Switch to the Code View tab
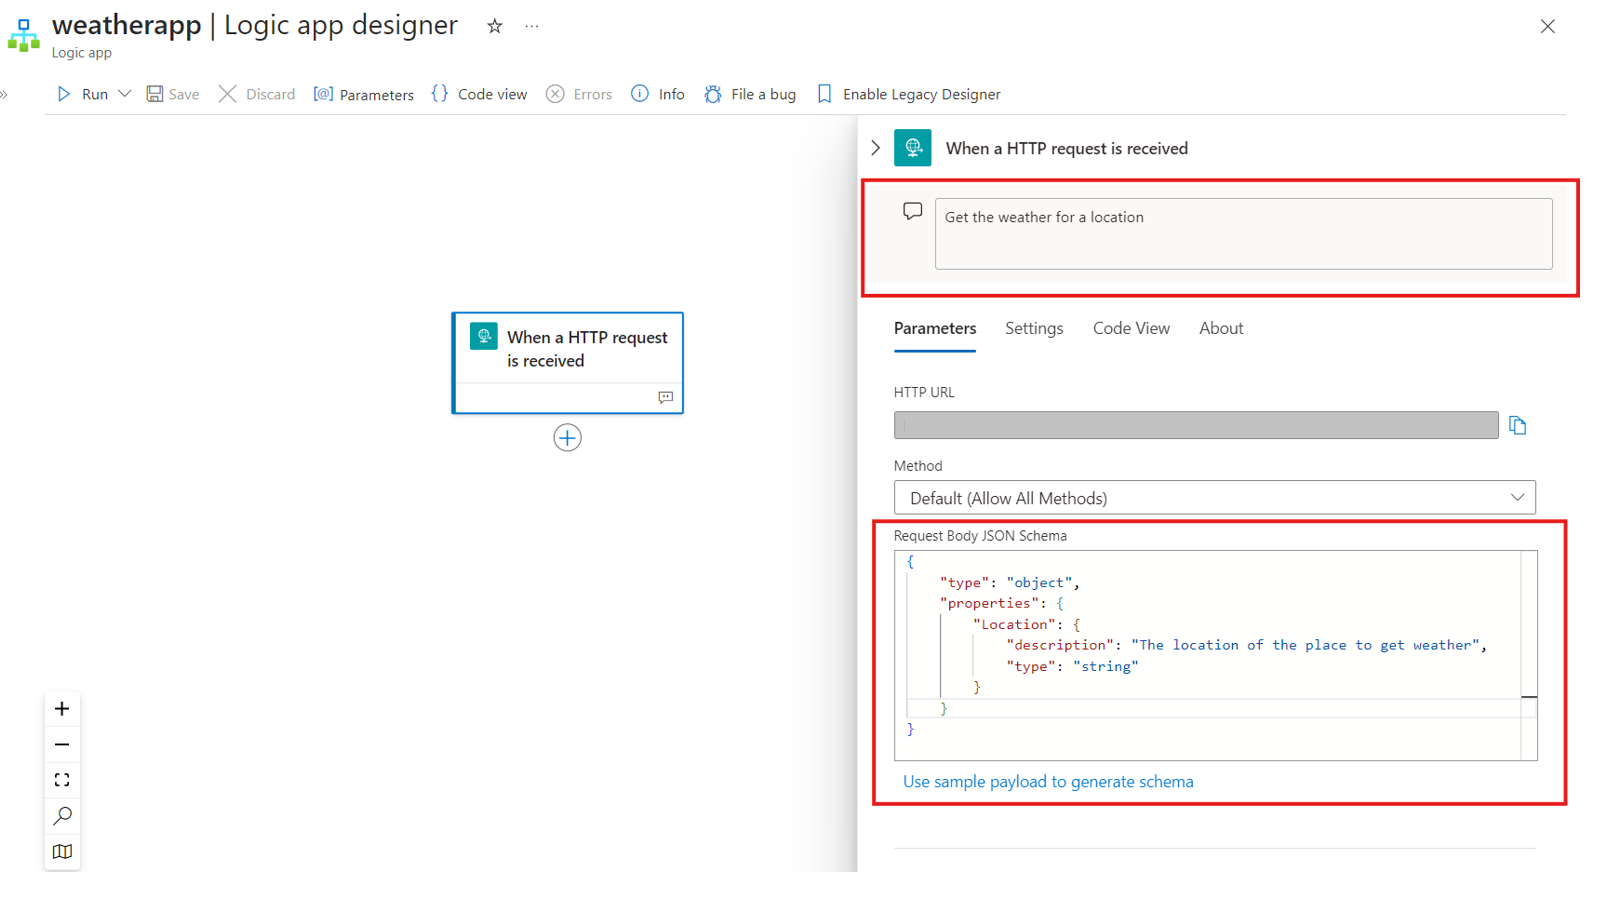Screen dimensions: 1618x919 [1130, 329]
